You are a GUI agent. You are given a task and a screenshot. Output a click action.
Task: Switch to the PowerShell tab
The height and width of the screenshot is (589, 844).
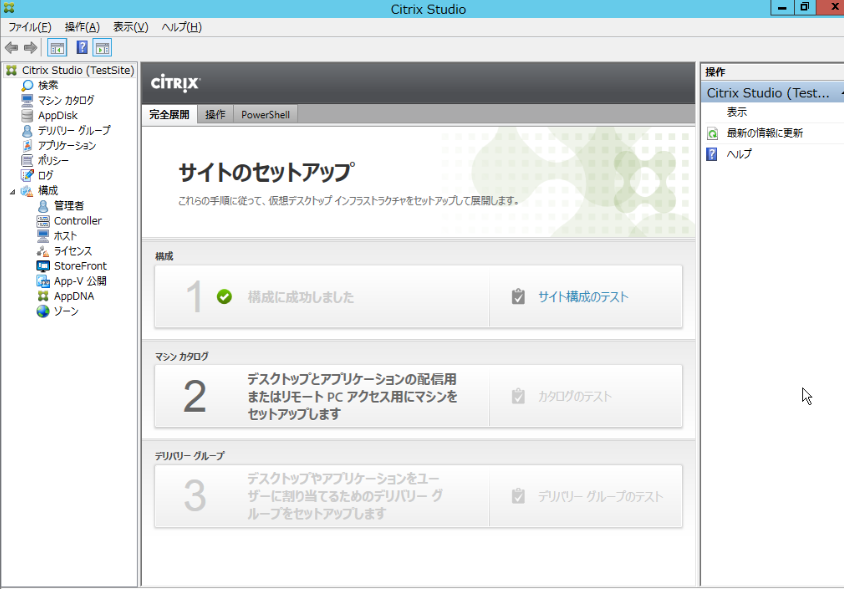(x=265, y=115)
